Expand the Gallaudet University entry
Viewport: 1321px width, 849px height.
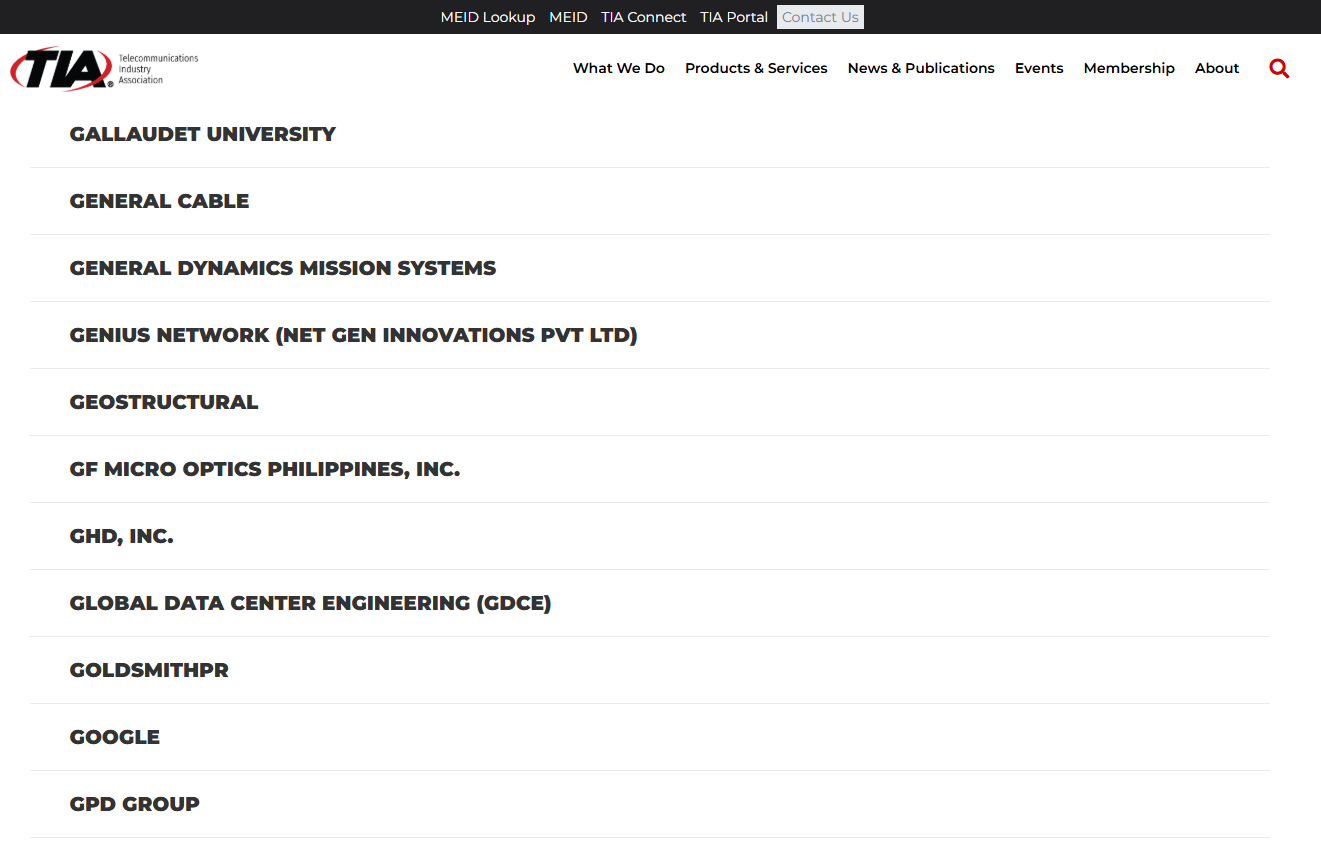click(x=202, y=134)
